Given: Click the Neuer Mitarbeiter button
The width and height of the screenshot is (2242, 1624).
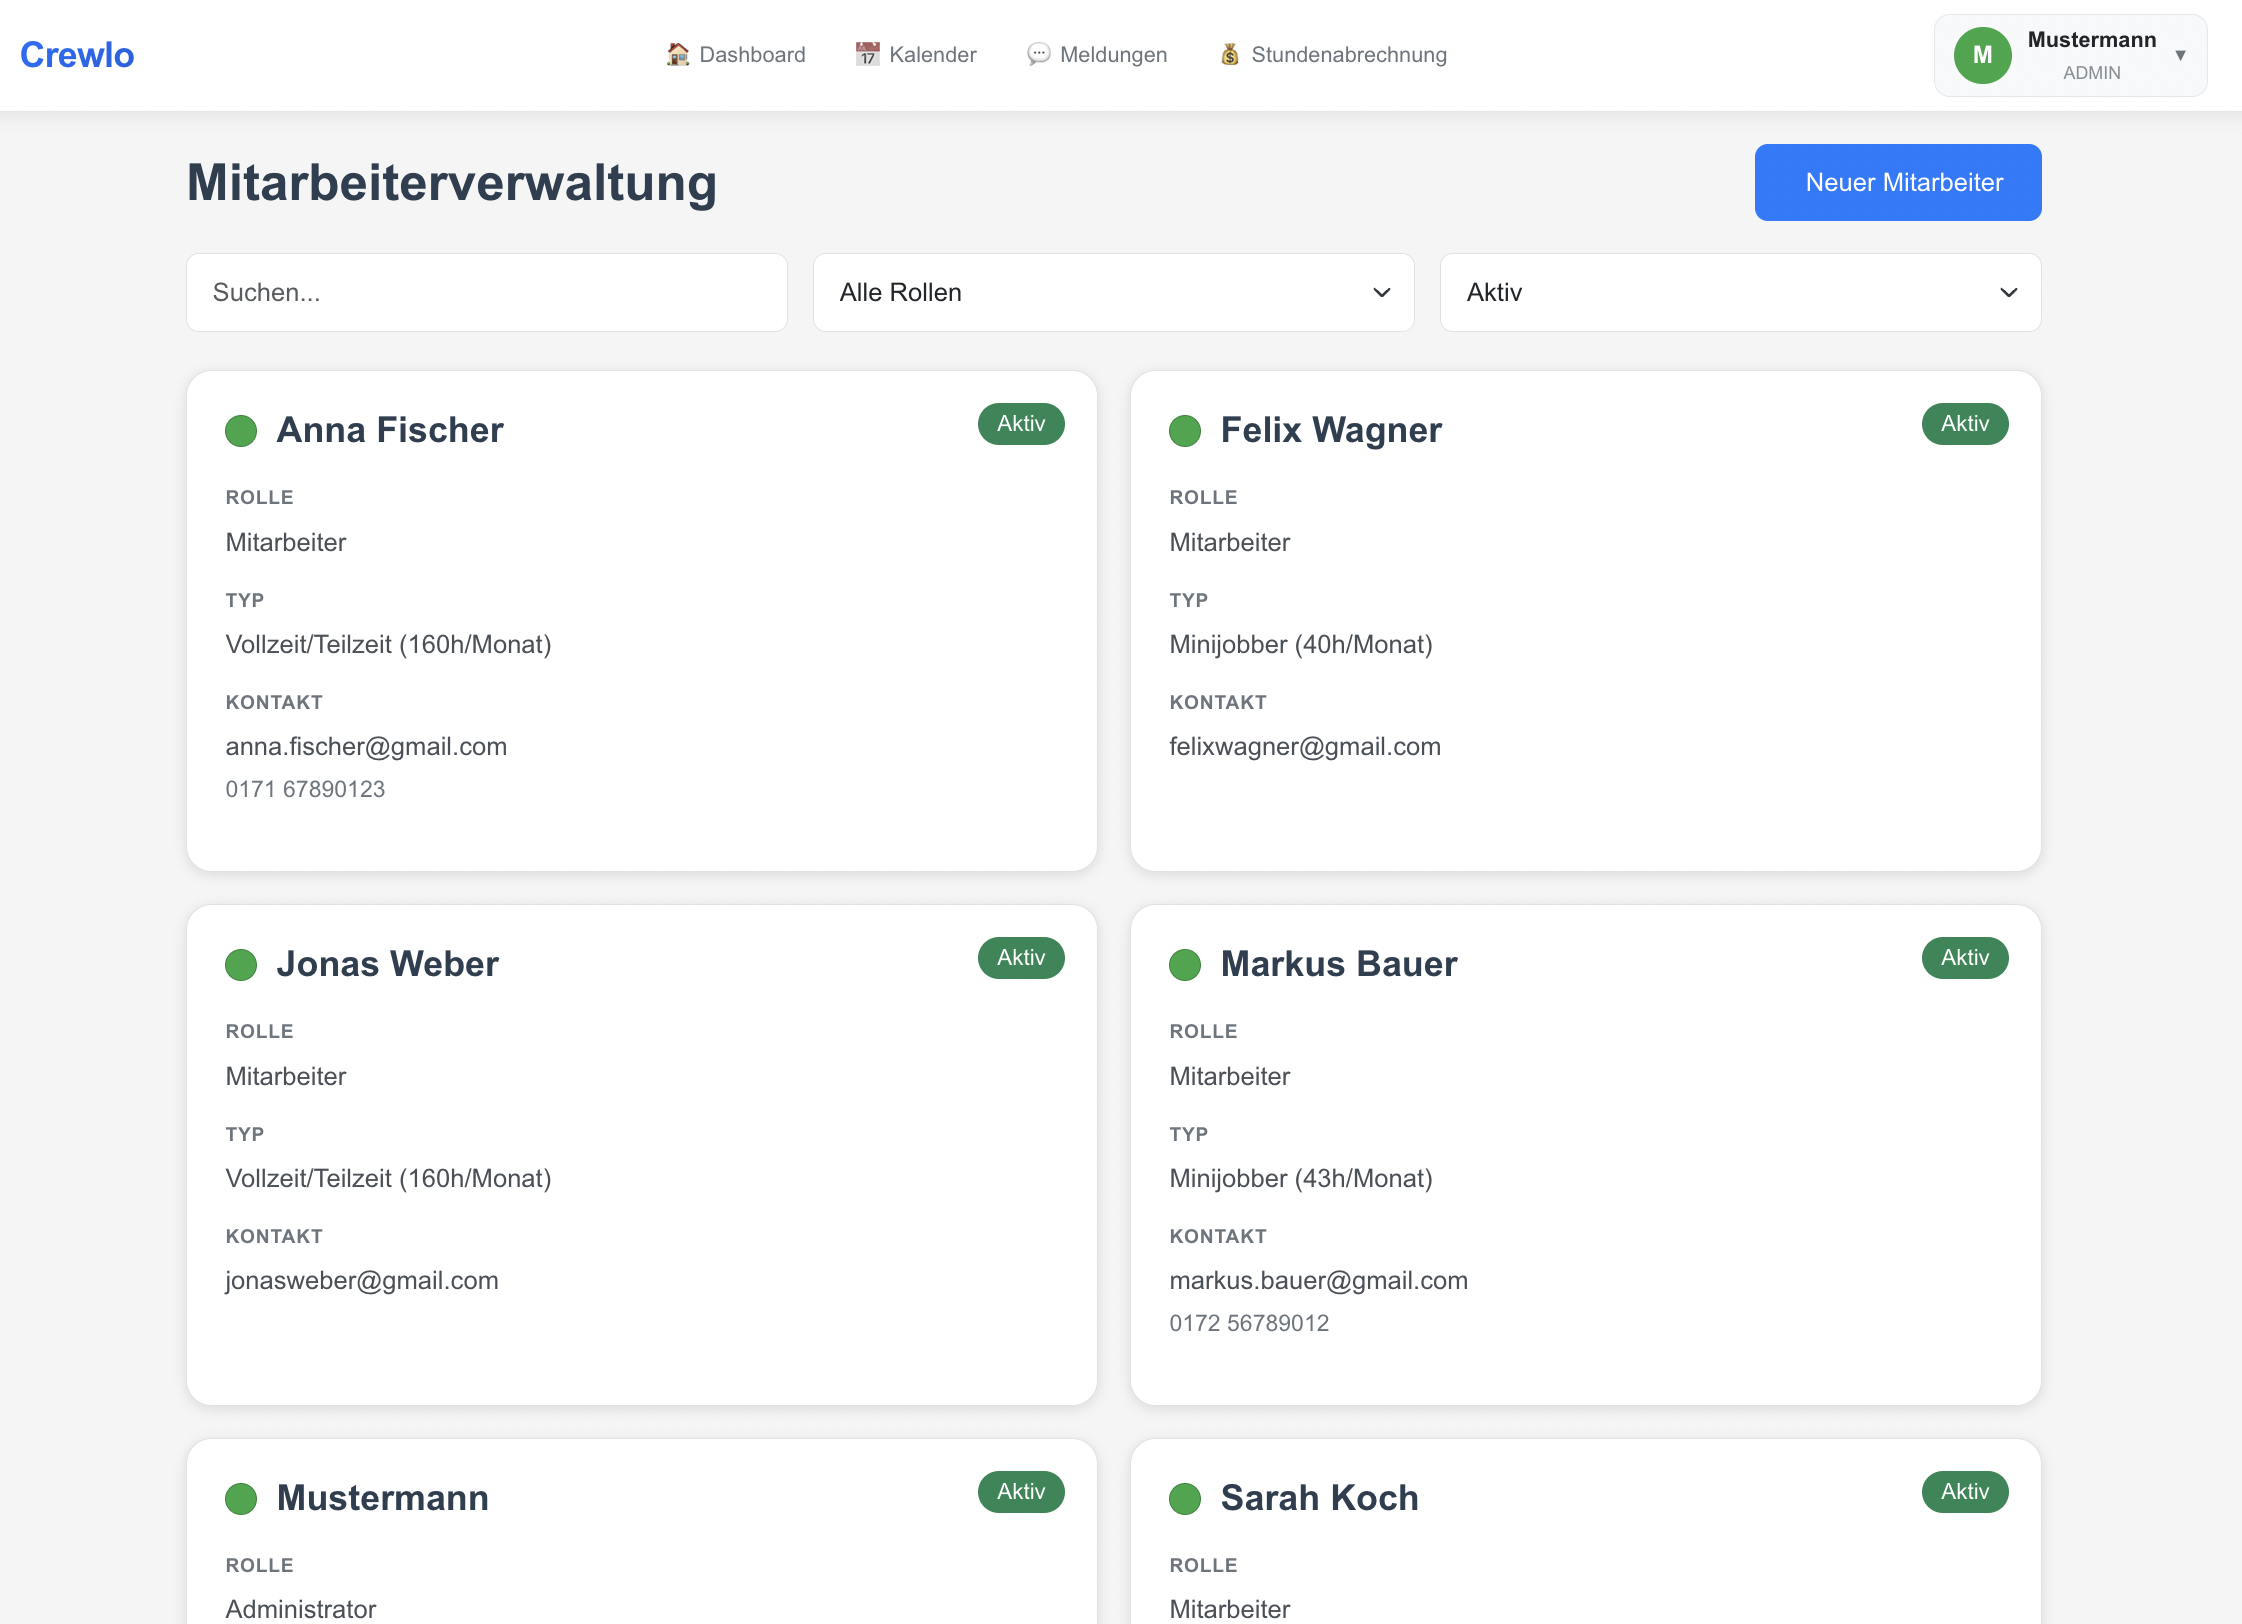Looking at the screenshot, I should (x=1896, y=182).
